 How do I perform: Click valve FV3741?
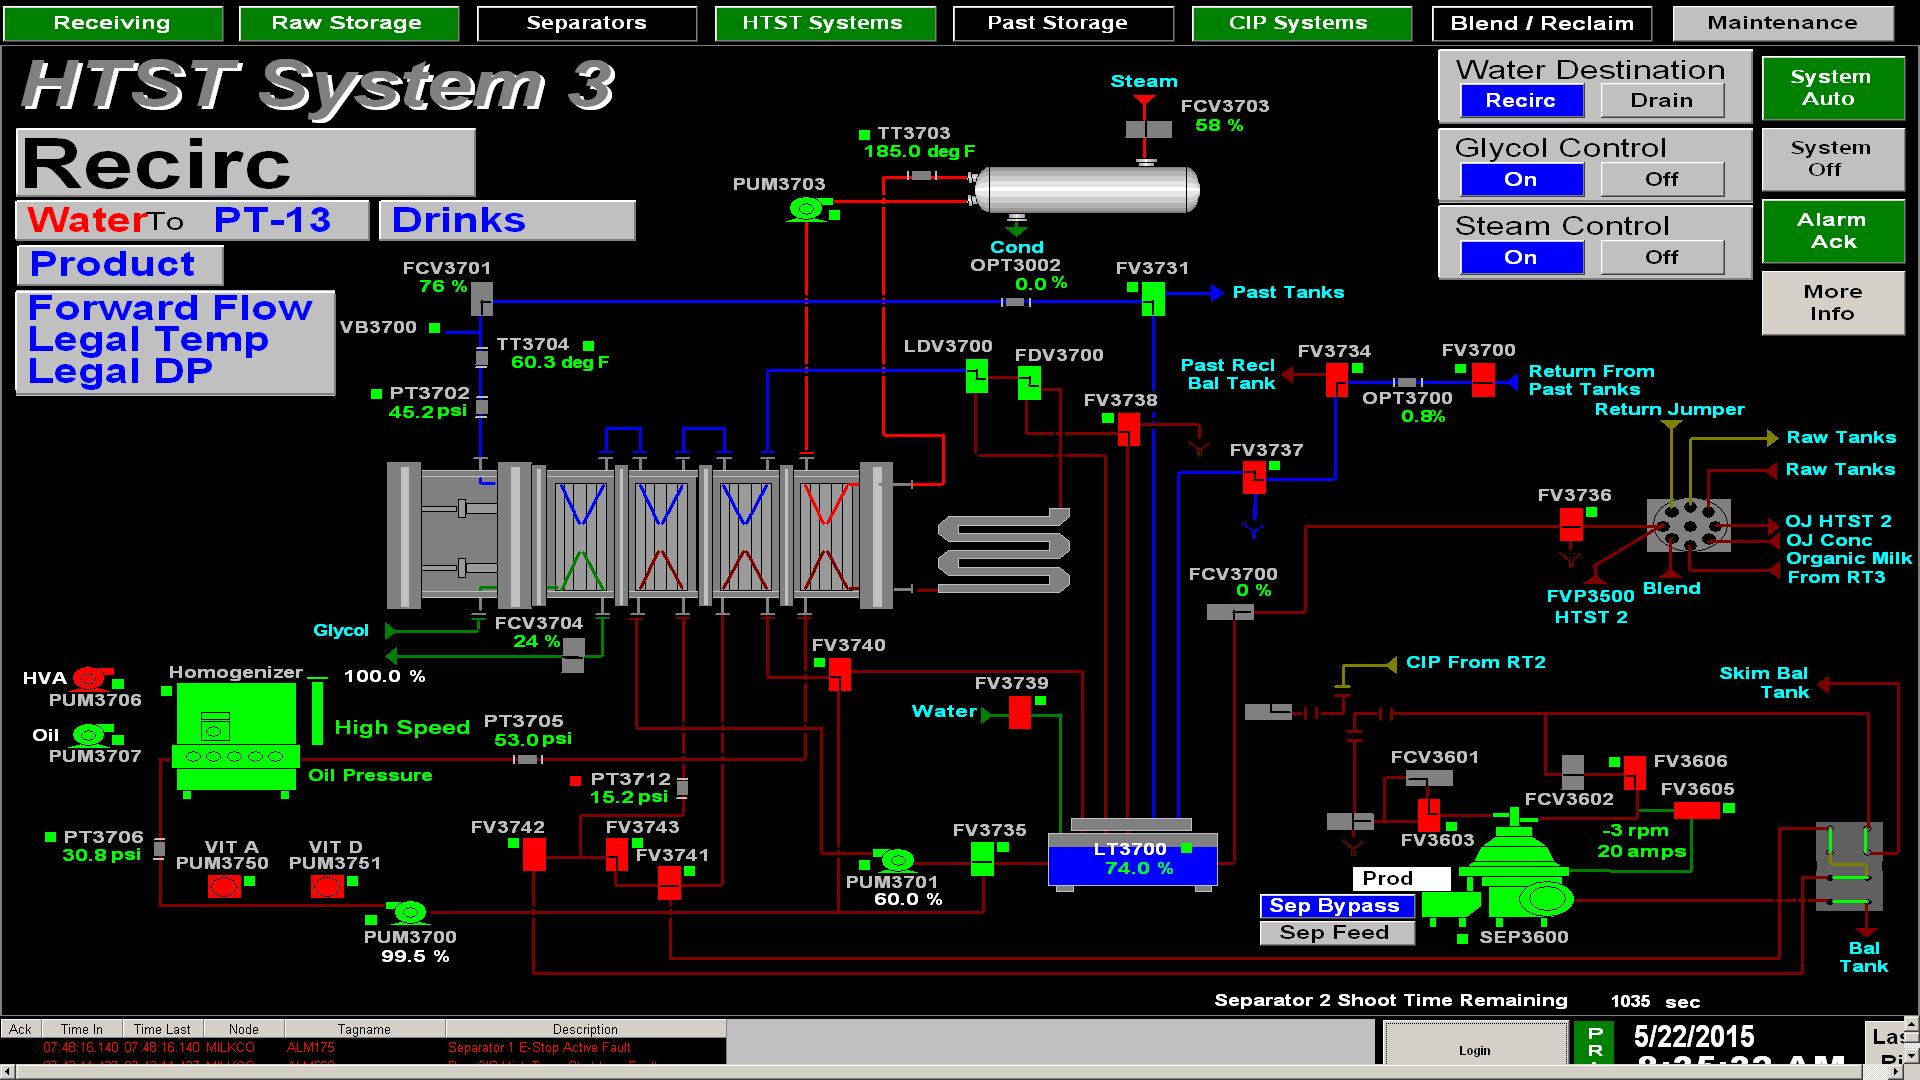[x=669, y=883]
